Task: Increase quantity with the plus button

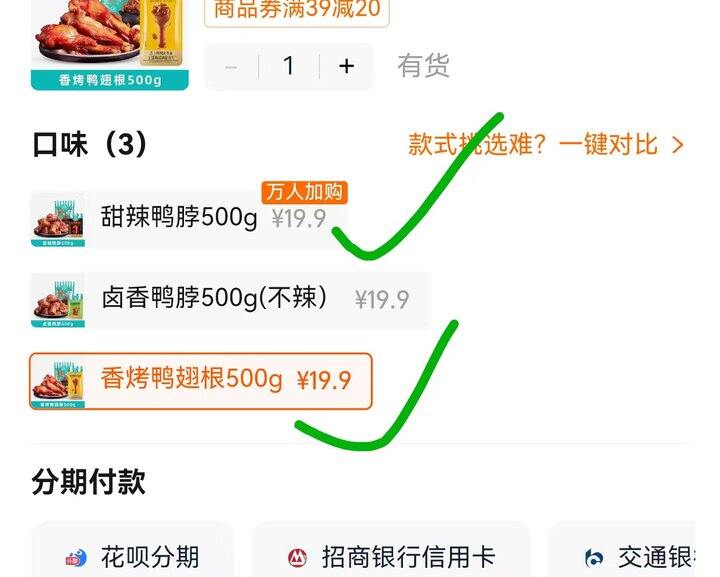Action: point(347,66)
